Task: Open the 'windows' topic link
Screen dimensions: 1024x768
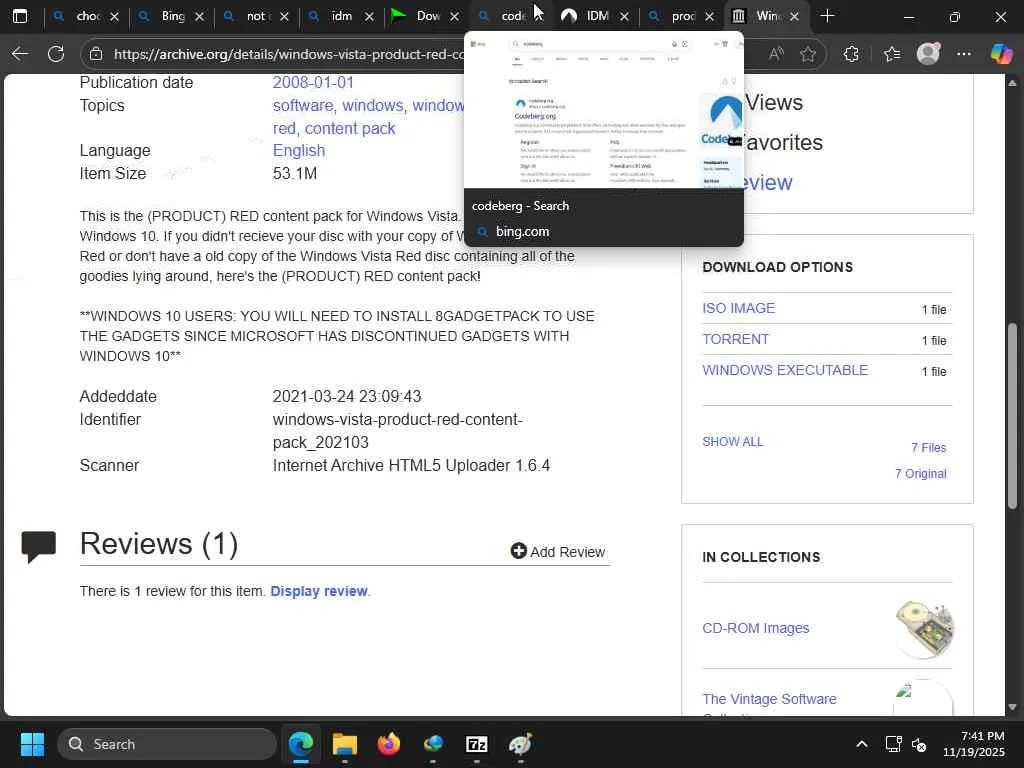Action: [373, 105]
